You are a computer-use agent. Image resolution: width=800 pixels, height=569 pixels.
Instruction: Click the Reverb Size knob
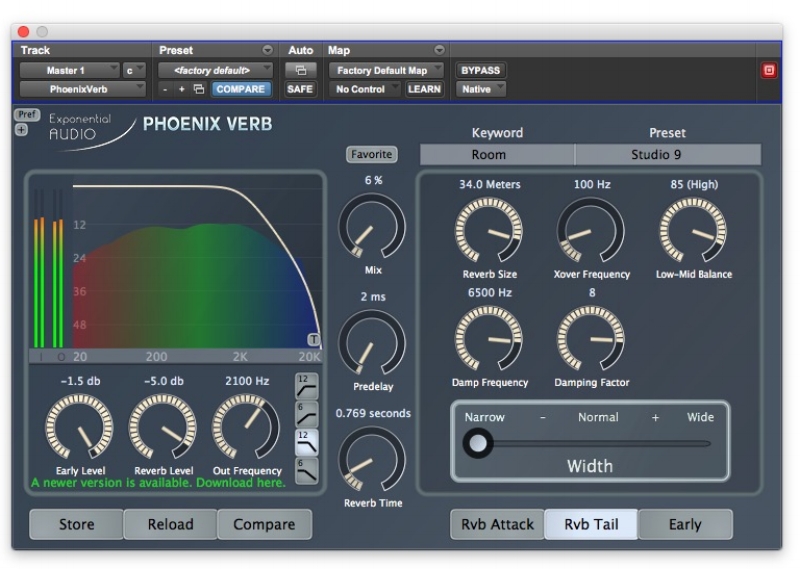[x=489, y=231]
